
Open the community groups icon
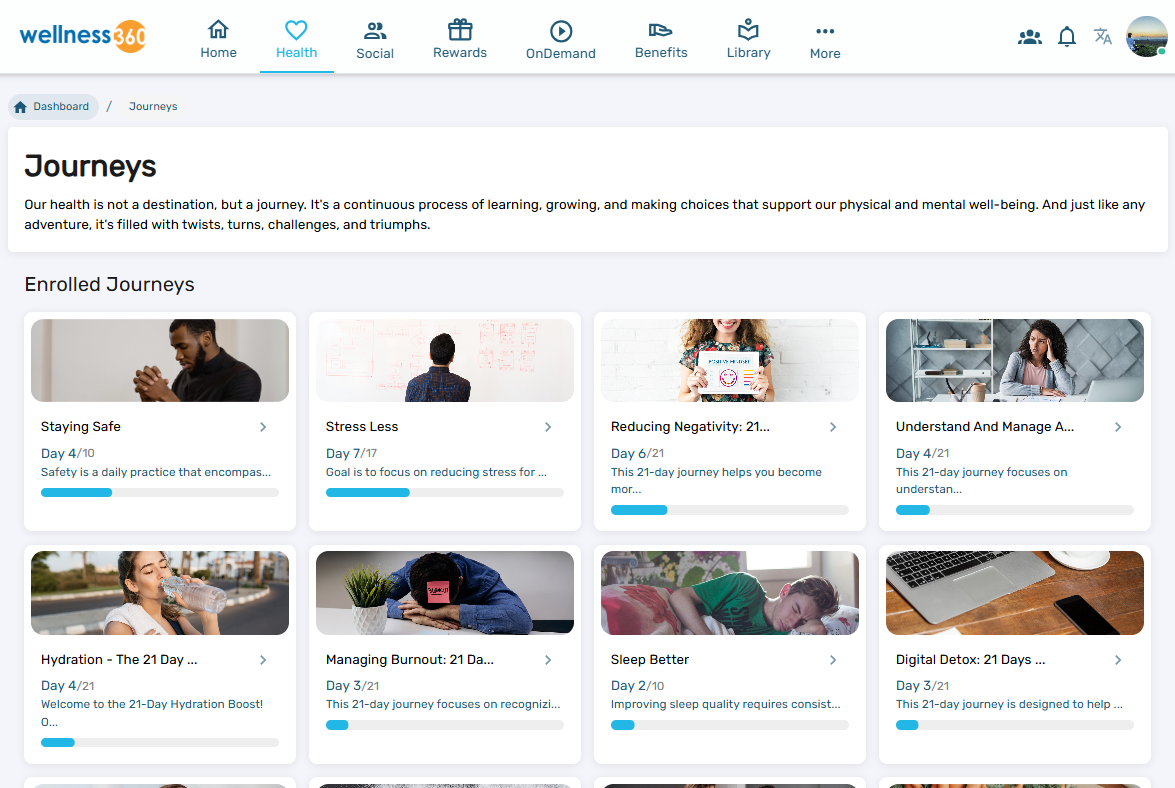click(1029, 37)
